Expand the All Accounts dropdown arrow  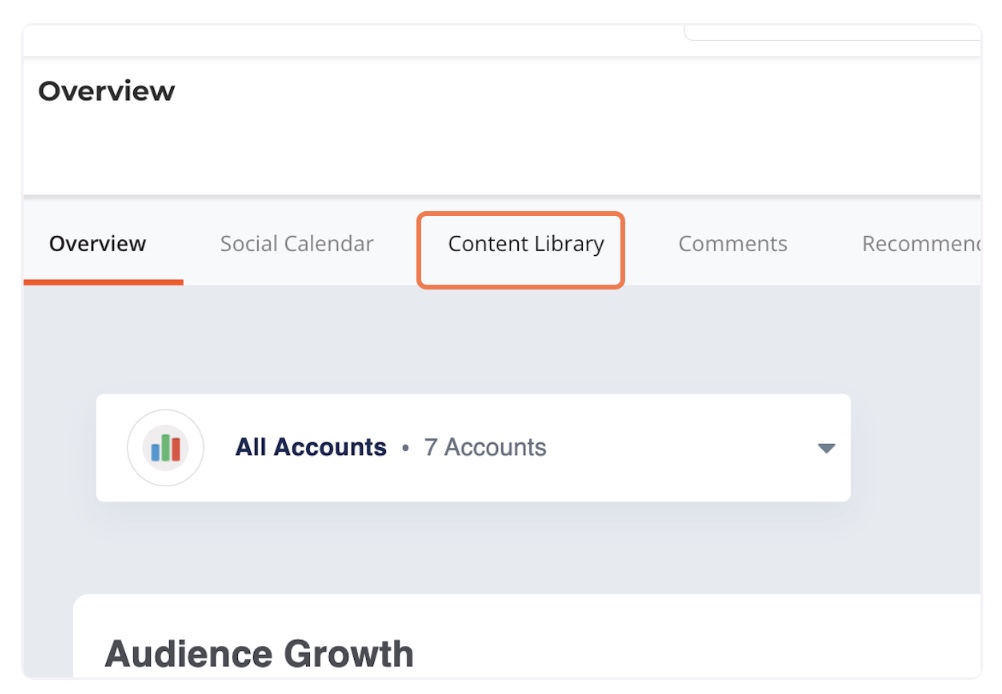(826, 448)
